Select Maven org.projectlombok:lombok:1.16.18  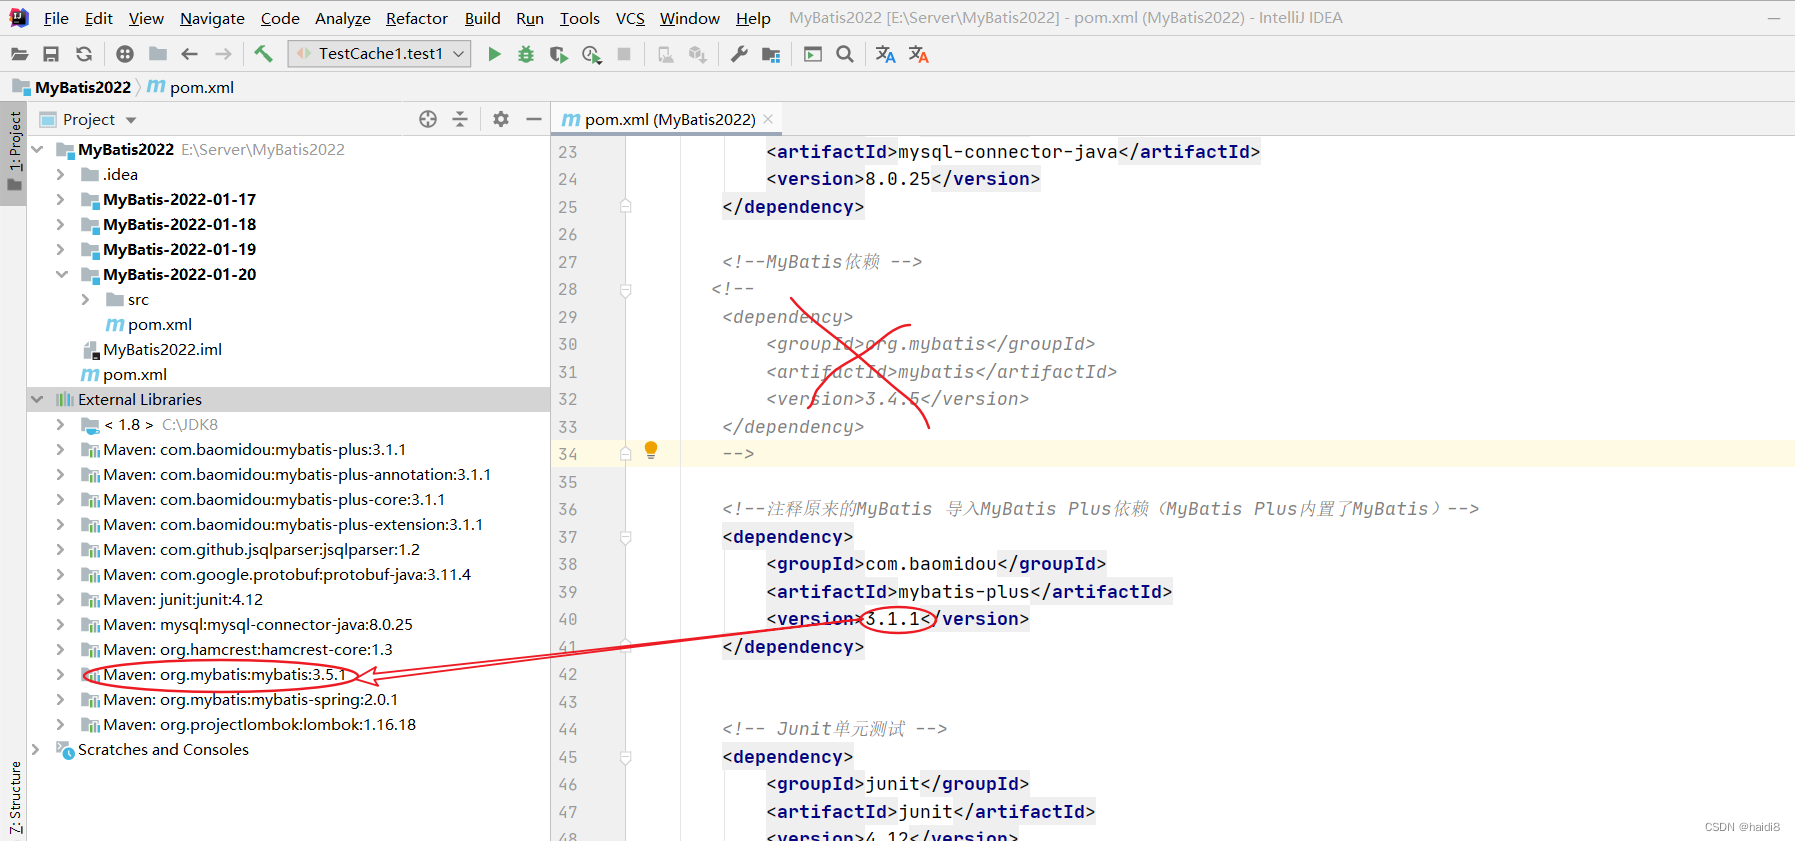(260, 724)
